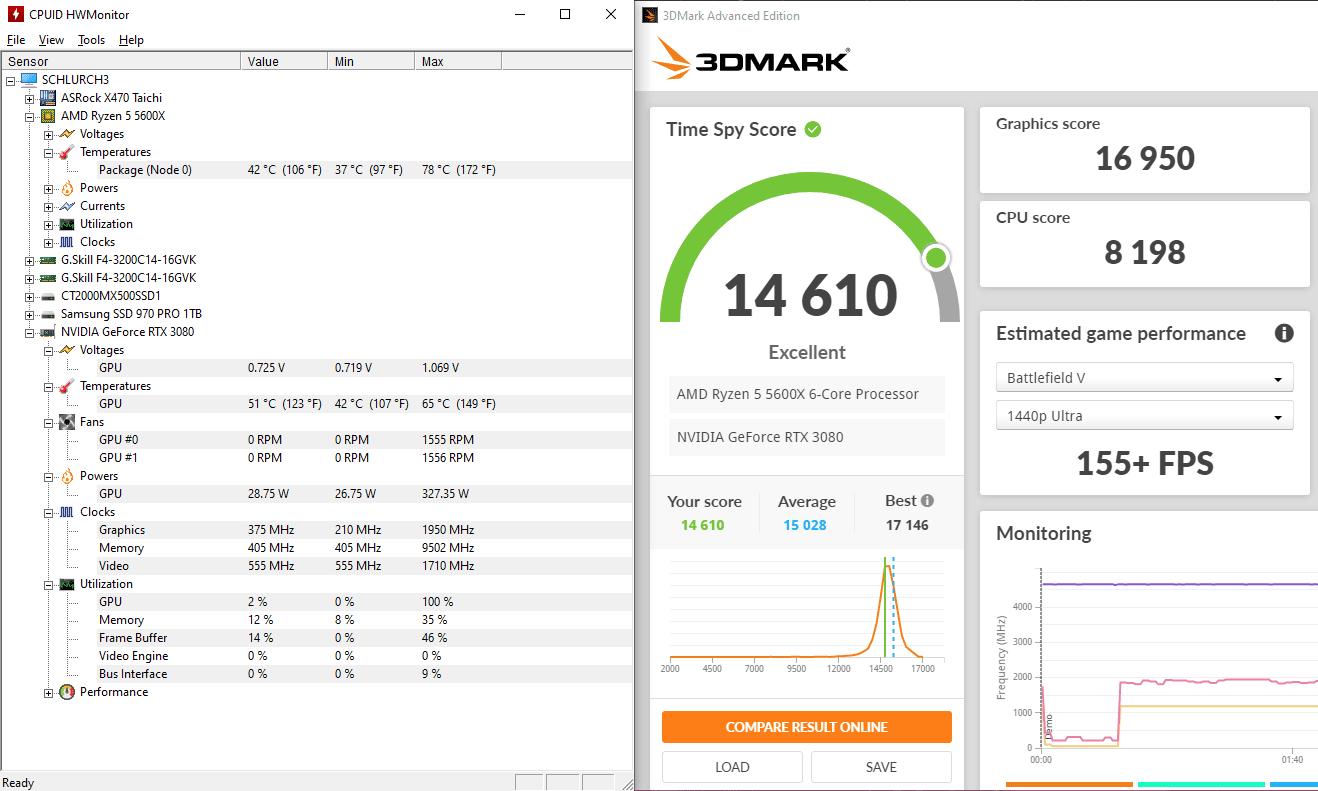This screenshot has height=791, width=1318.
Task: Click the teal segment below the Monitoring chart
Action: [x=1201, y=785]
